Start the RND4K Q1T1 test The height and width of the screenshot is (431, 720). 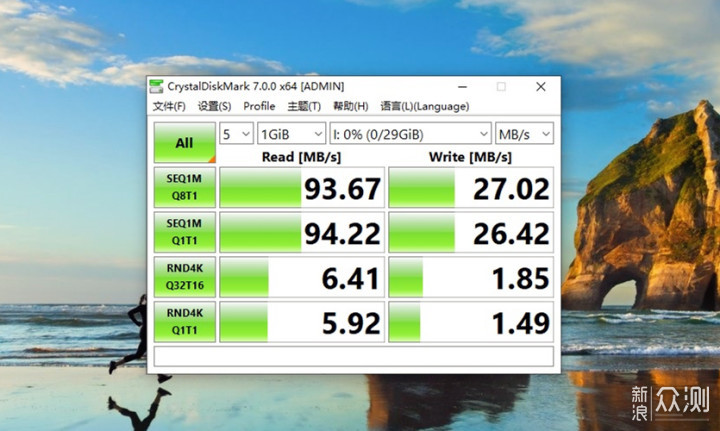pos(184,322)
